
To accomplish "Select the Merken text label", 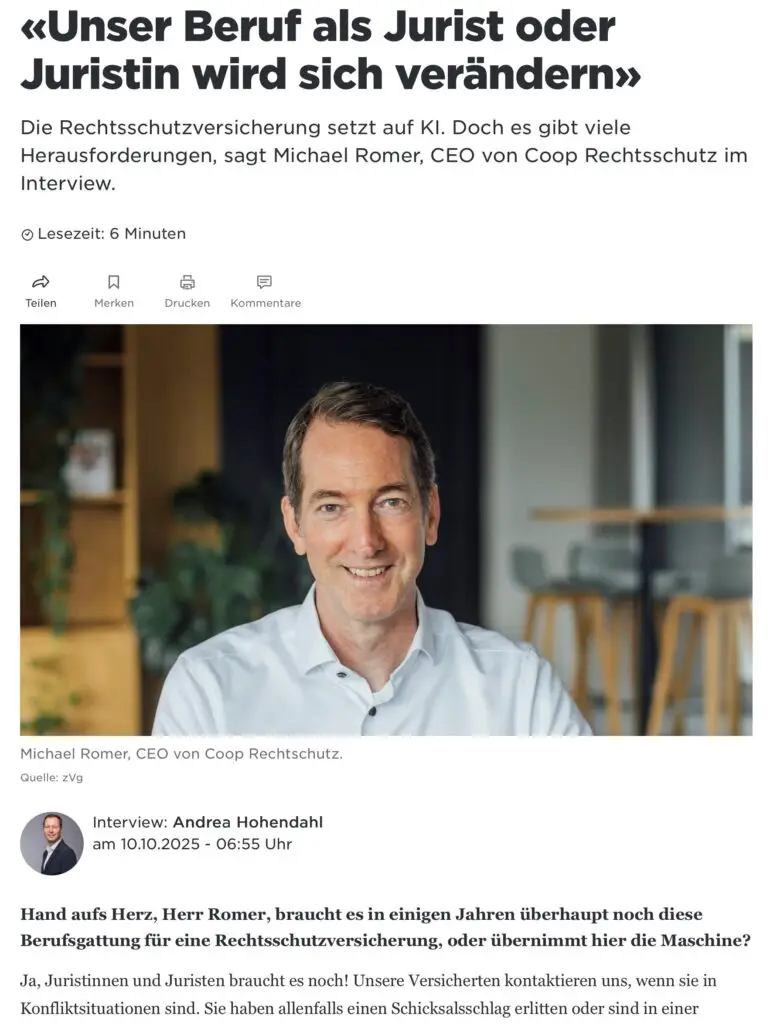I will click(x=114, y=303).
